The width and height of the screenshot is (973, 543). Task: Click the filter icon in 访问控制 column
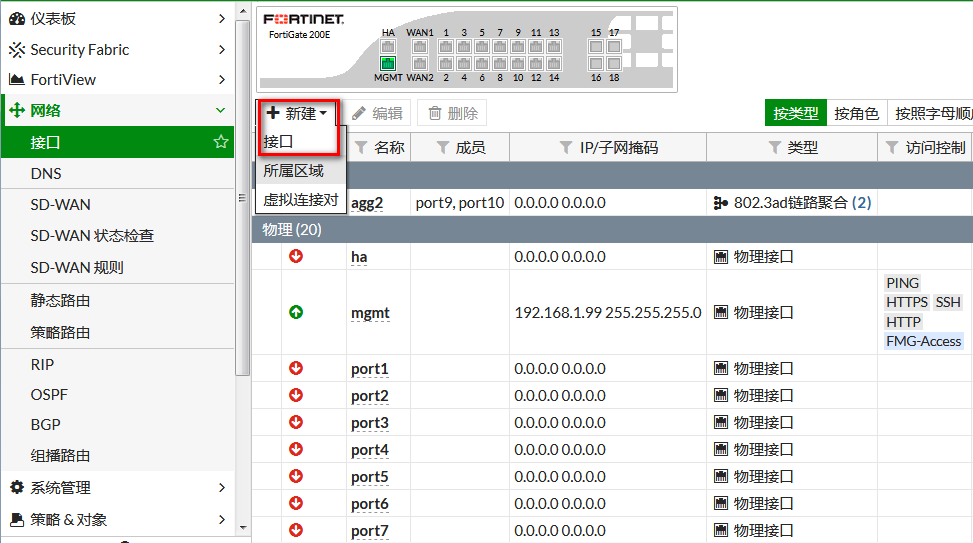[892, 147]
